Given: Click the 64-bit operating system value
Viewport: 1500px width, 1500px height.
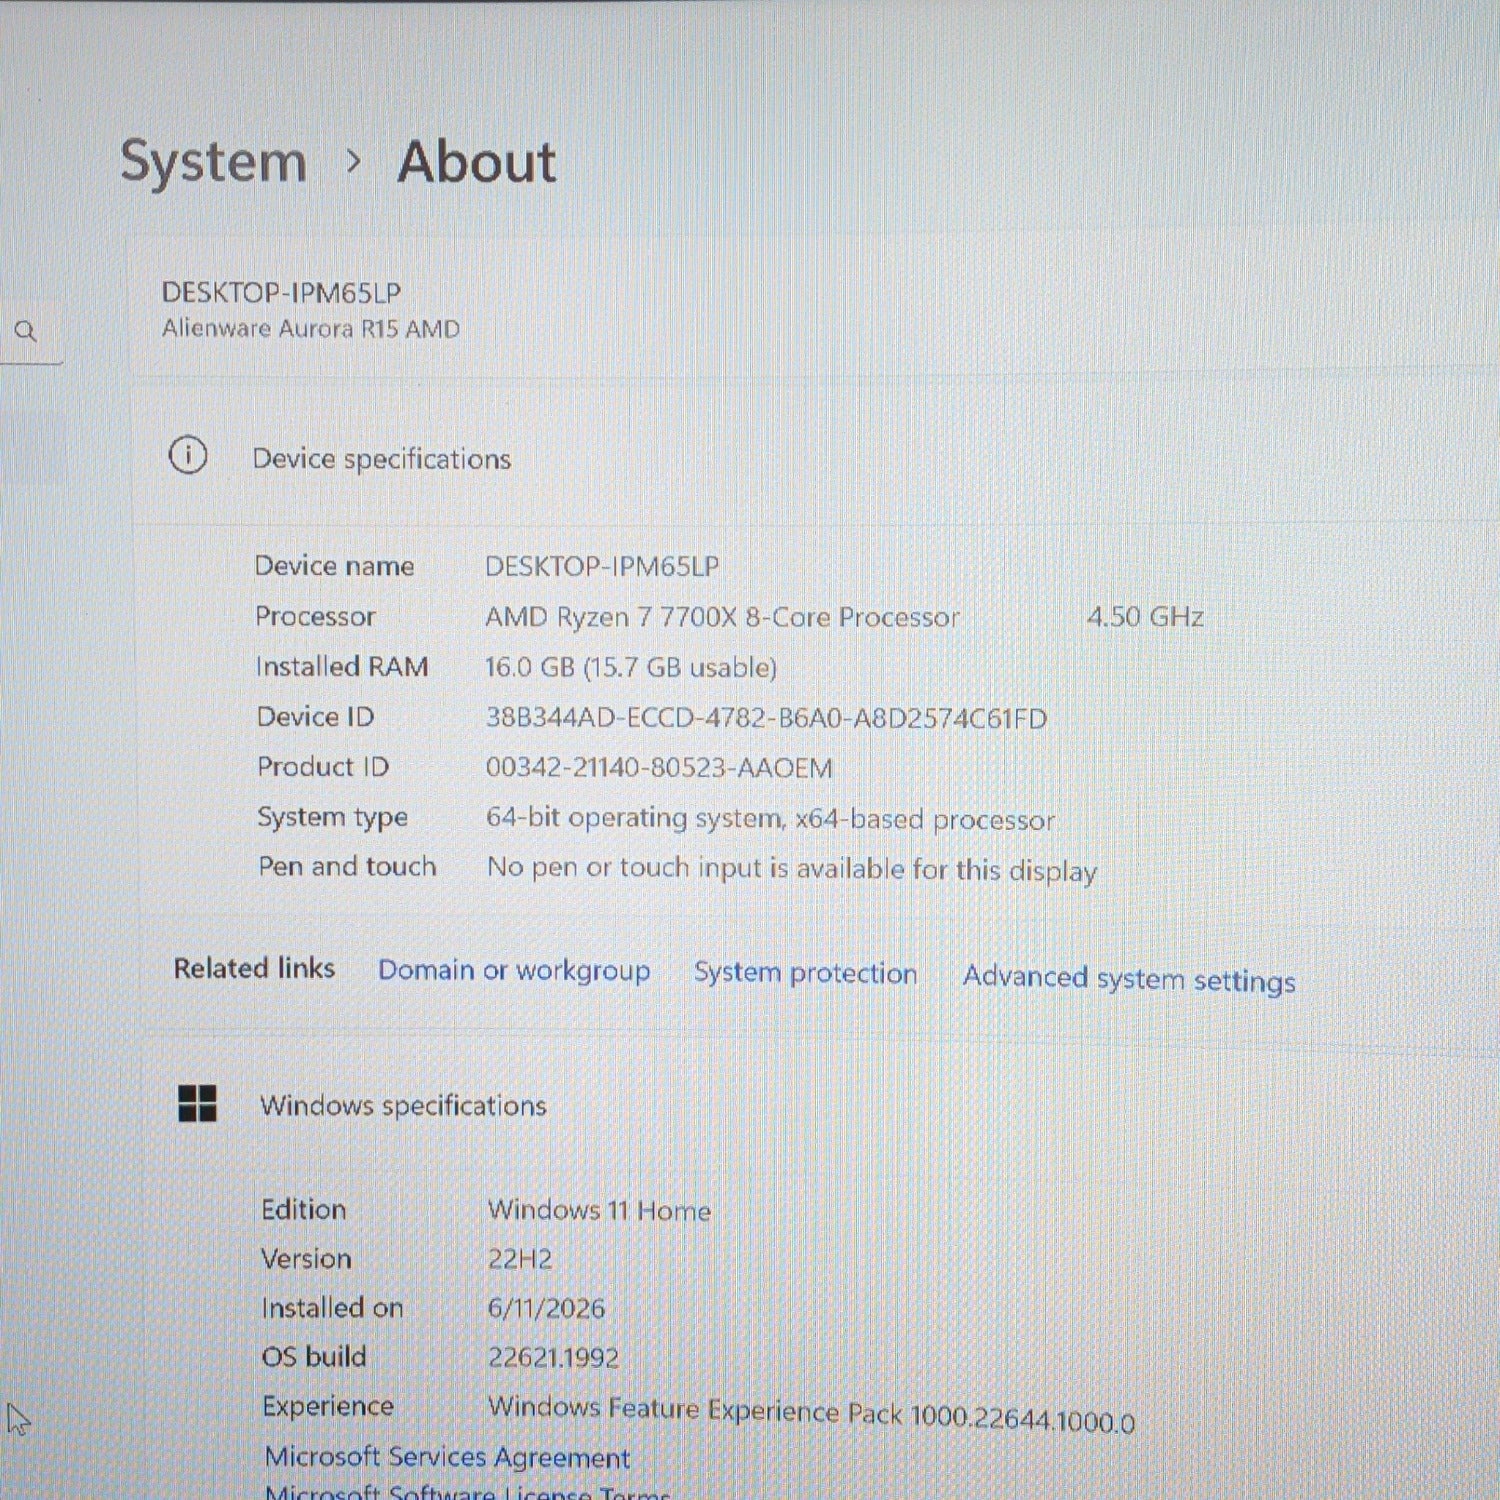Looking at the screenshot, I should pos(770,819).
